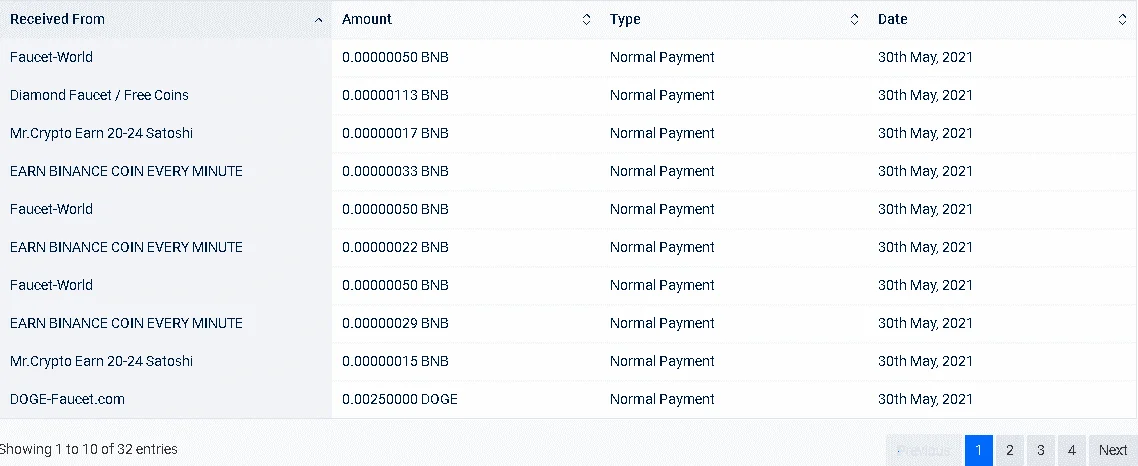Click the Received From column header
1138x466 pixels.
165,20
